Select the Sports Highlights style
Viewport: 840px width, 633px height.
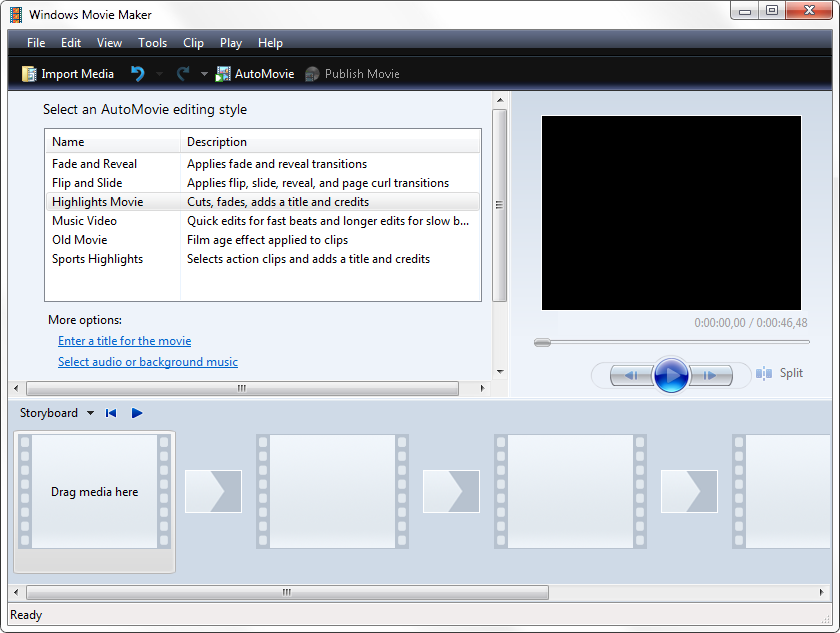click(262, 259)
